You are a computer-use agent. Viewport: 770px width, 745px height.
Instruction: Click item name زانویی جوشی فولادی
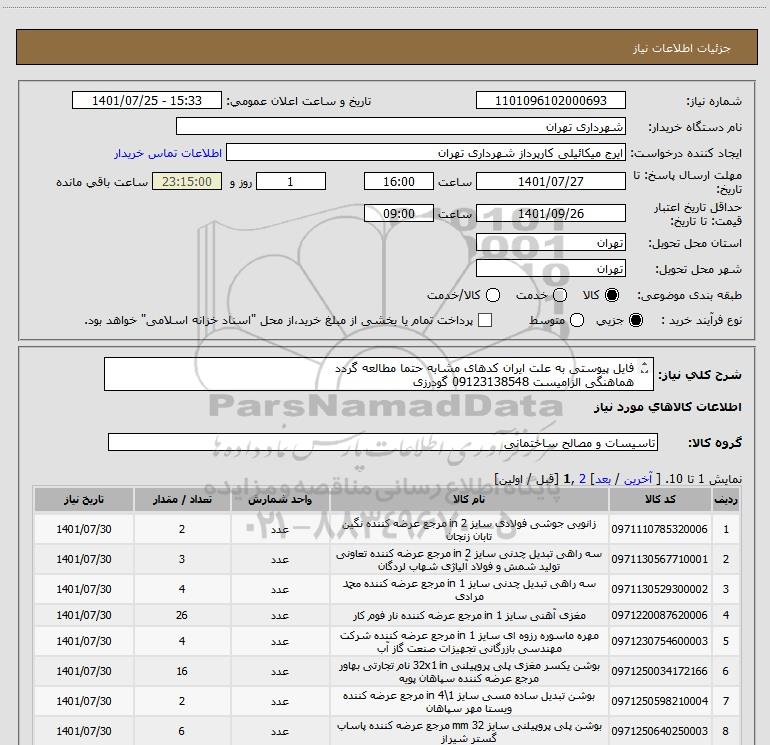point(469,529)
